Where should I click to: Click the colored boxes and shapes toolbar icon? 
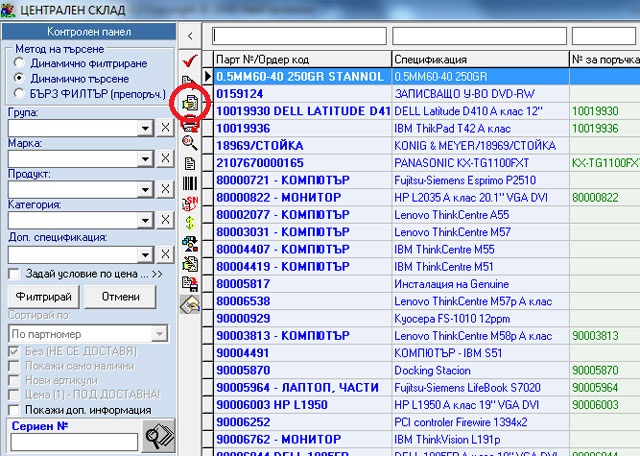[x=190, y=244]
